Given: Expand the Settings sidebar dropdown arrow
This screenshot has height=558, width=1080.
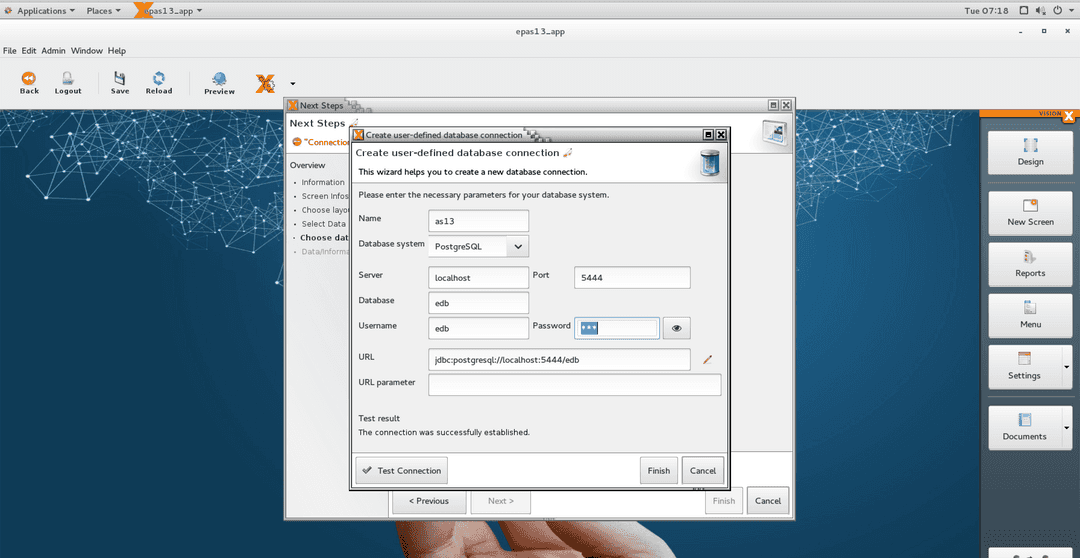Looking at the screenshot, I should (x=1067, y=367).
